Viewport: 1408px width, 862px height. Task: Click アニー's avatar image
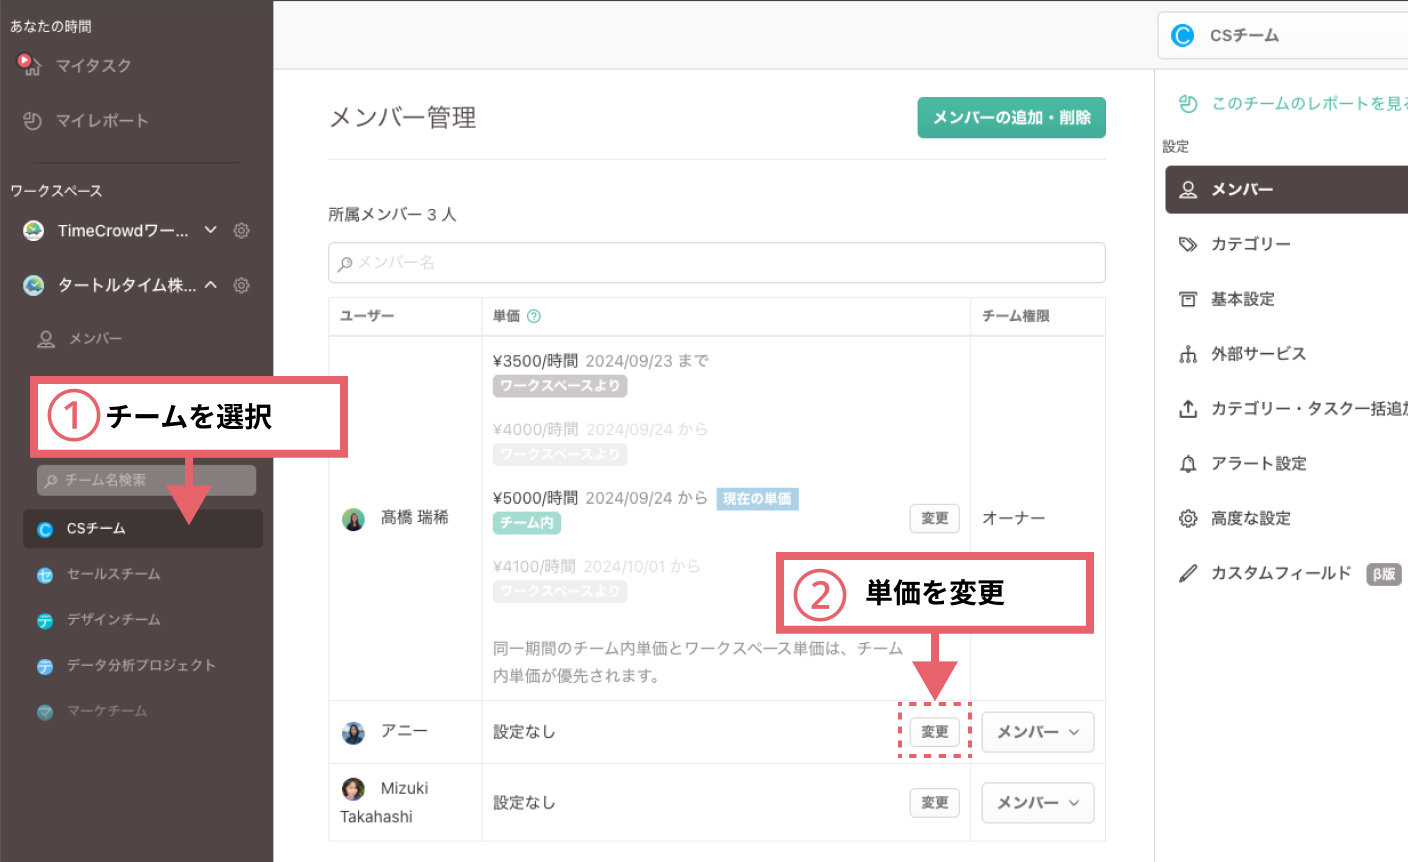point(353,733)
